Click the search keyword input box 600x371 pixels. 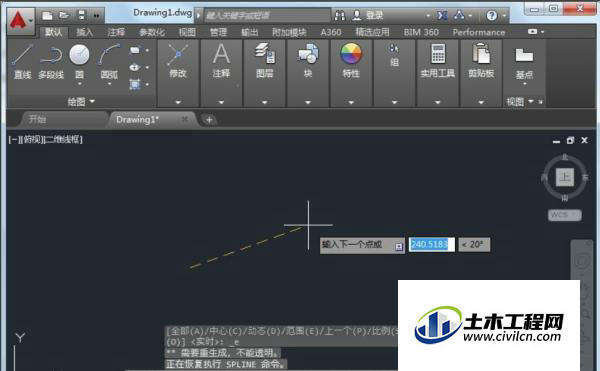(x=267, y=16)
